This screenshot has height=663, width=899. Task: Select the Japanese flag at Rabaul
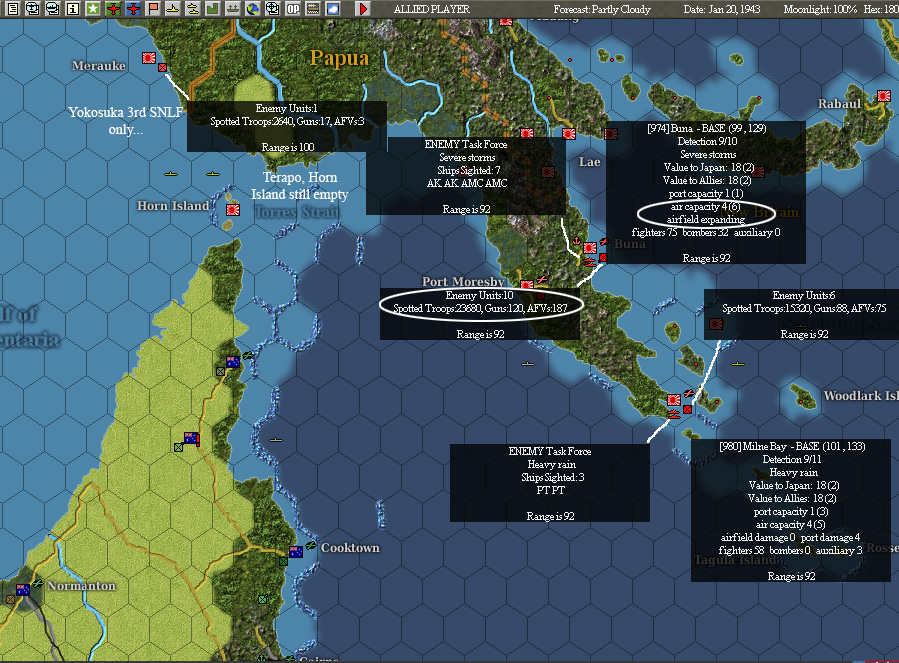pyautogui.click(x=884, y=96)
